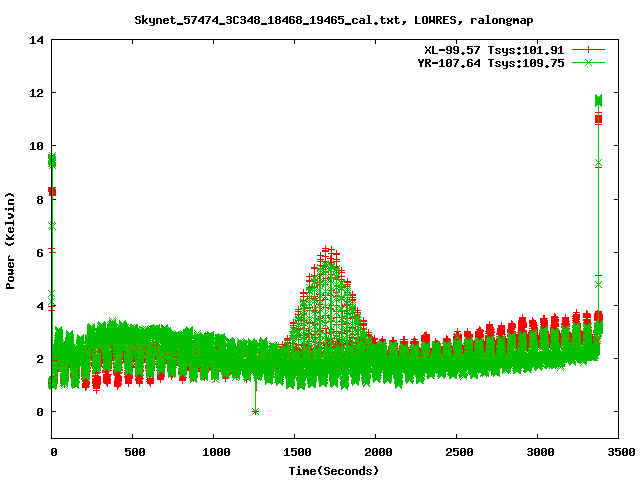Click the y-axis tick label 4
The image size is (640, 480).
[40, 306]
